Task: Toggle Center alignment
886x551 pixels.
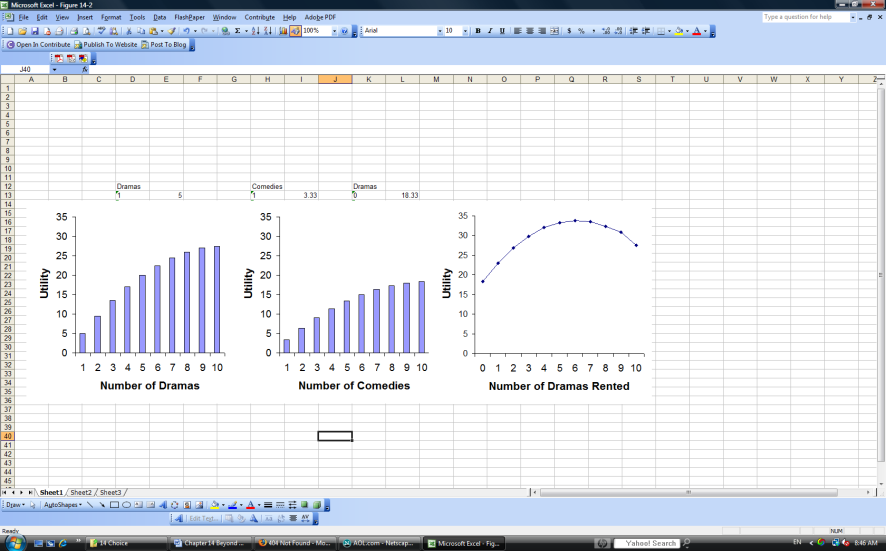Action: coord(530,31)
